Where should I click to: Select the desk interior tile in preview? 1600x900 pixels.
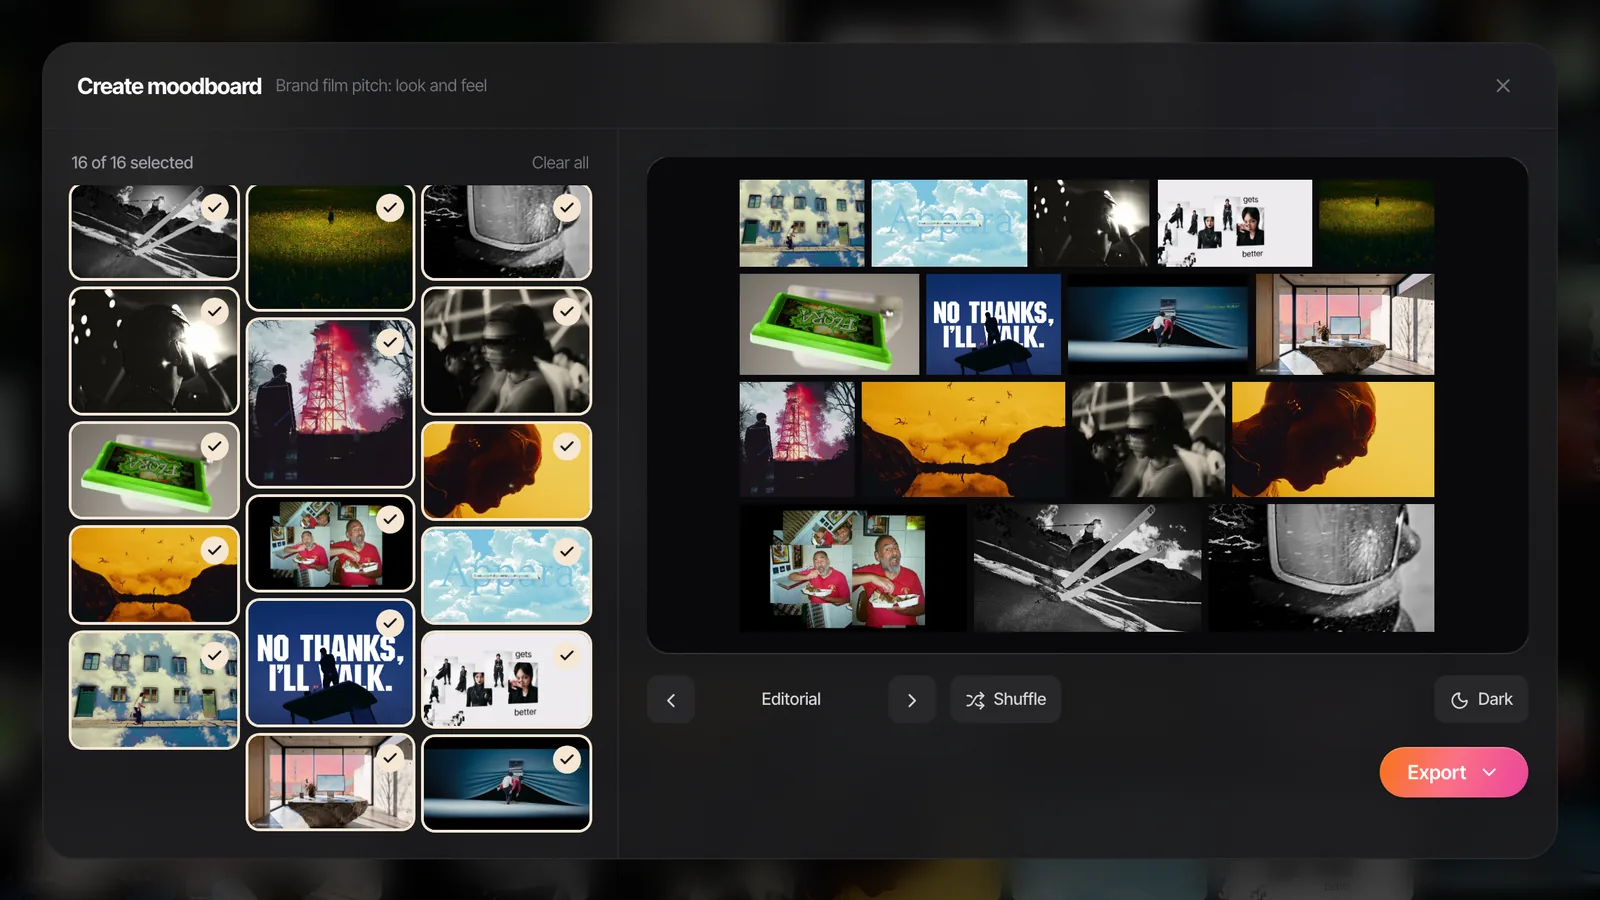[x=1345, y=324]
